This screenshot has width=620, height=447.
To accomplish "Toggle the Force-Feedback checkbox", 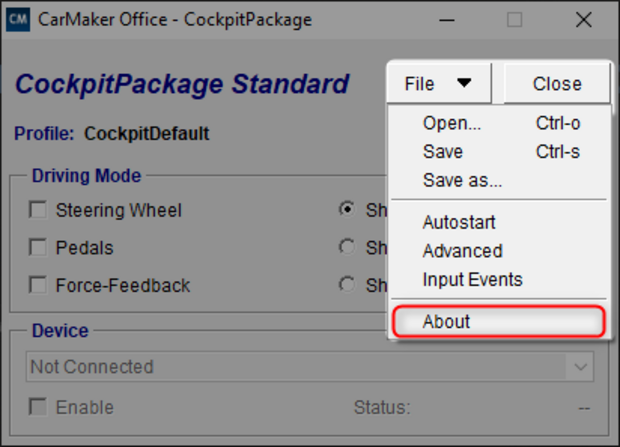I will tap(38, 285).
